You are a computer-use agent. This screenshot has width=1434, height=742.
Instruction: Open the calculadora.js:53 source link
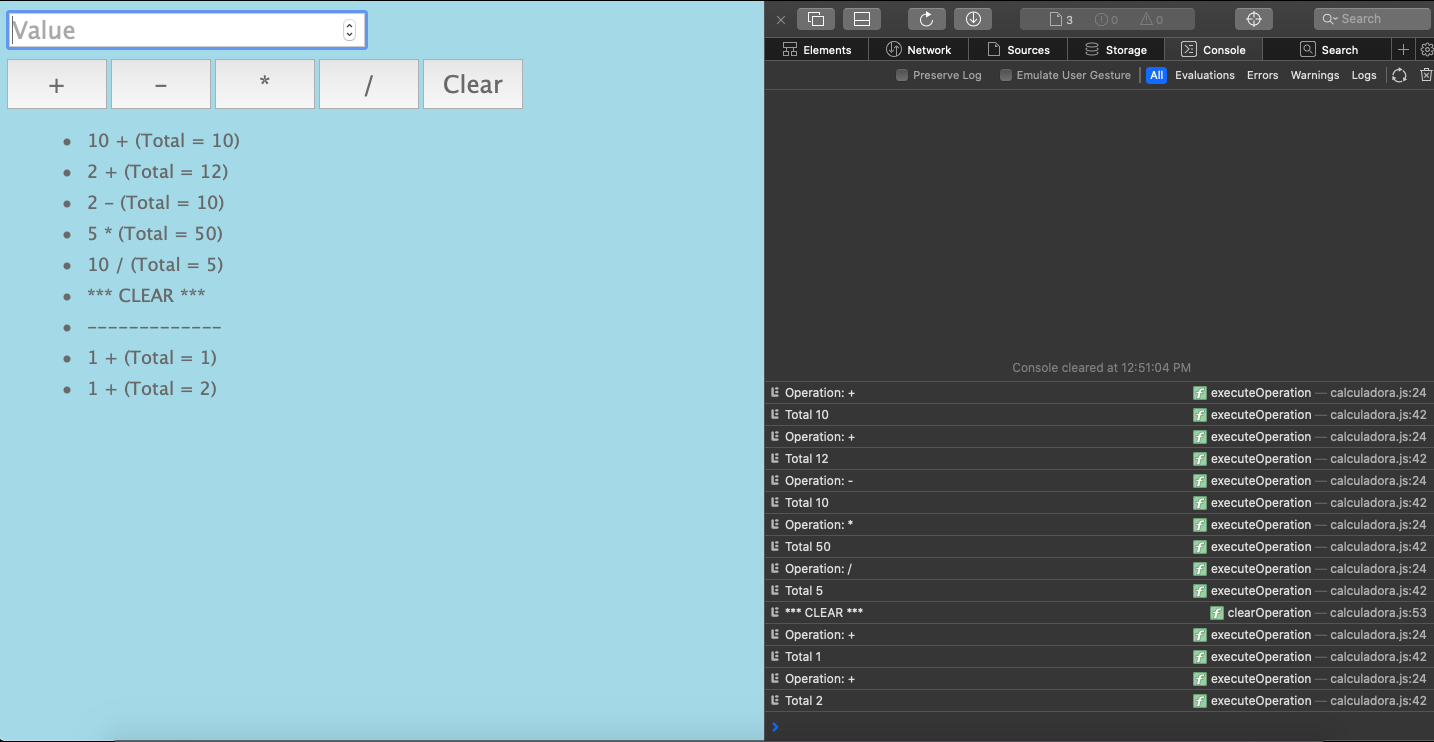pyautogui.click(x=1378, y=612)
